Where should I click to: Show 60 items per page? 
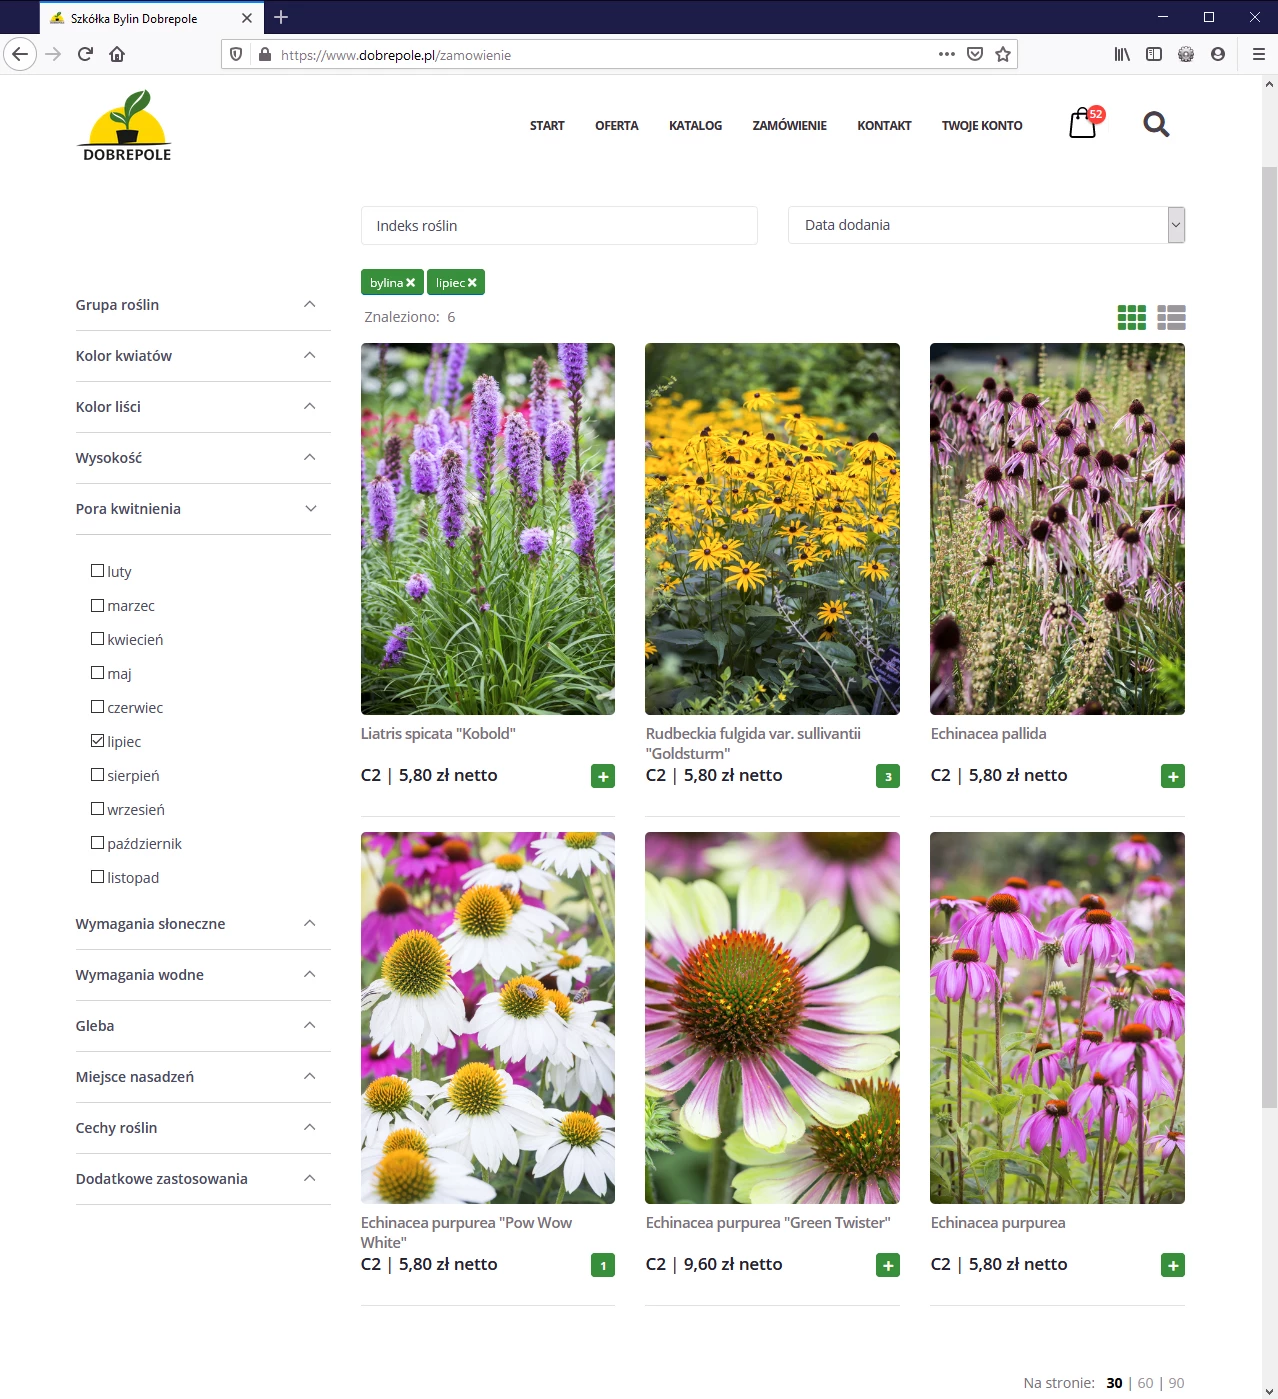(1145, 1383)
